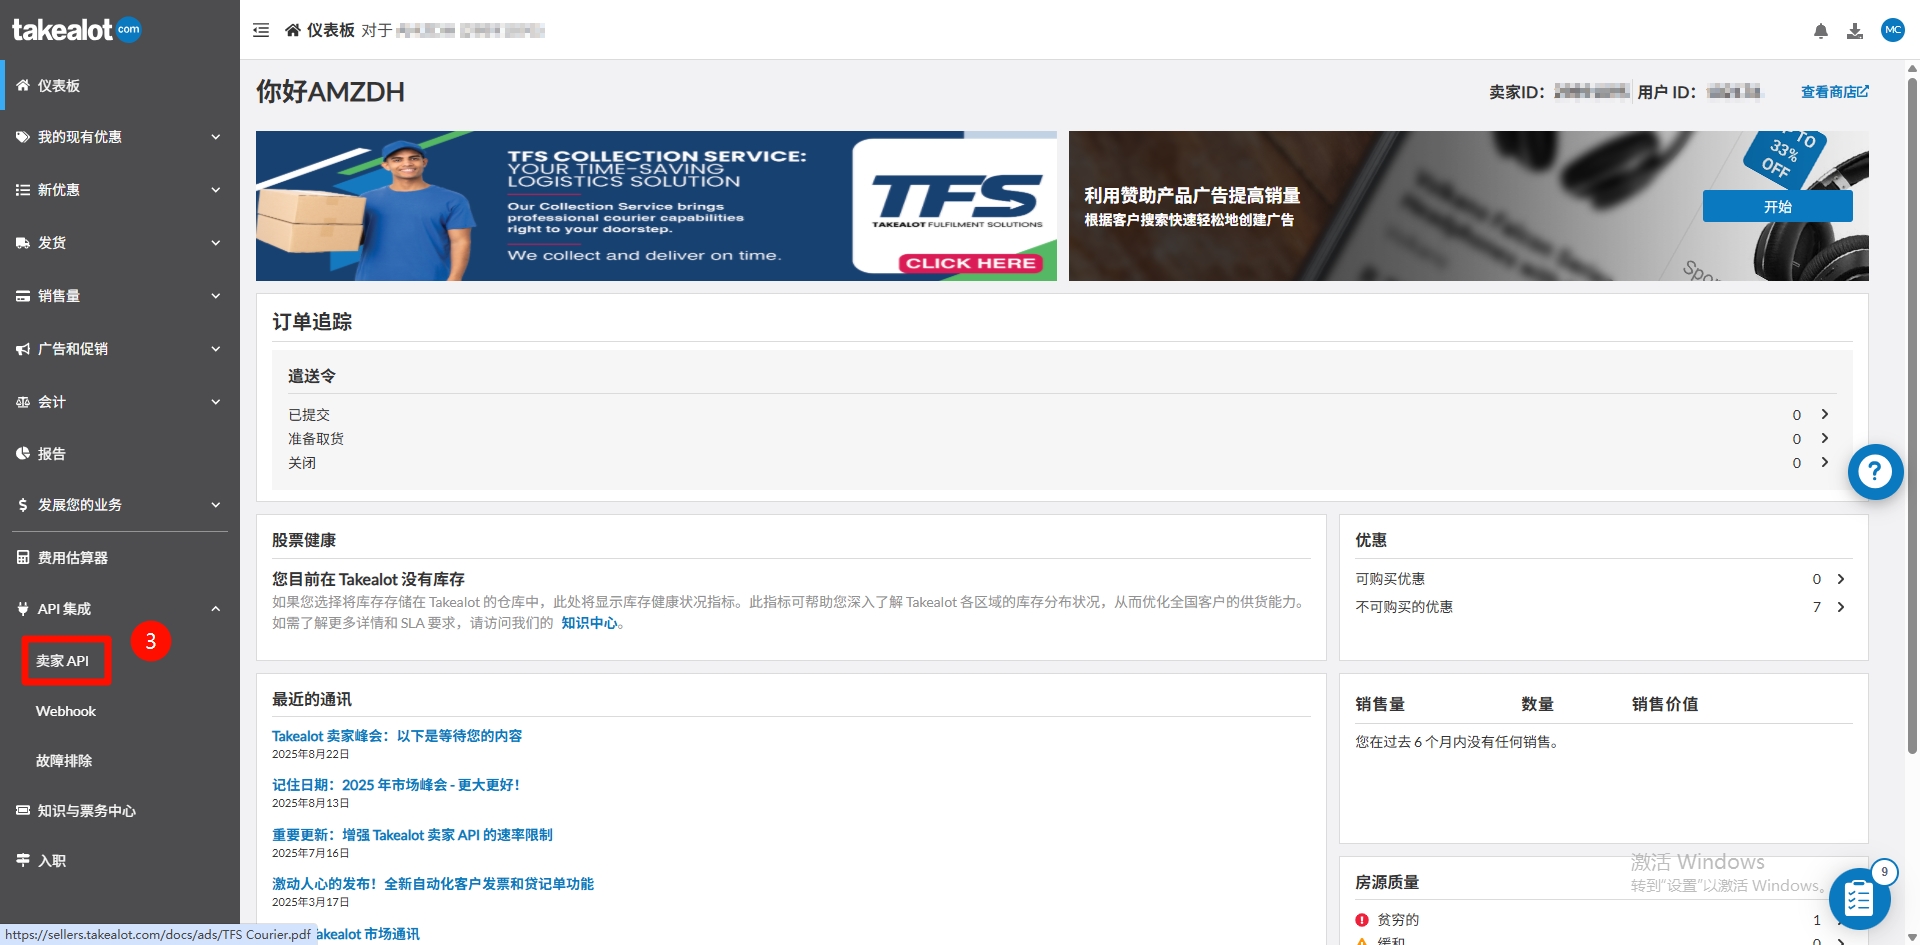Screen dimensions: 1920x945
Task: Click 查看商店 link
Action: 1834,92
